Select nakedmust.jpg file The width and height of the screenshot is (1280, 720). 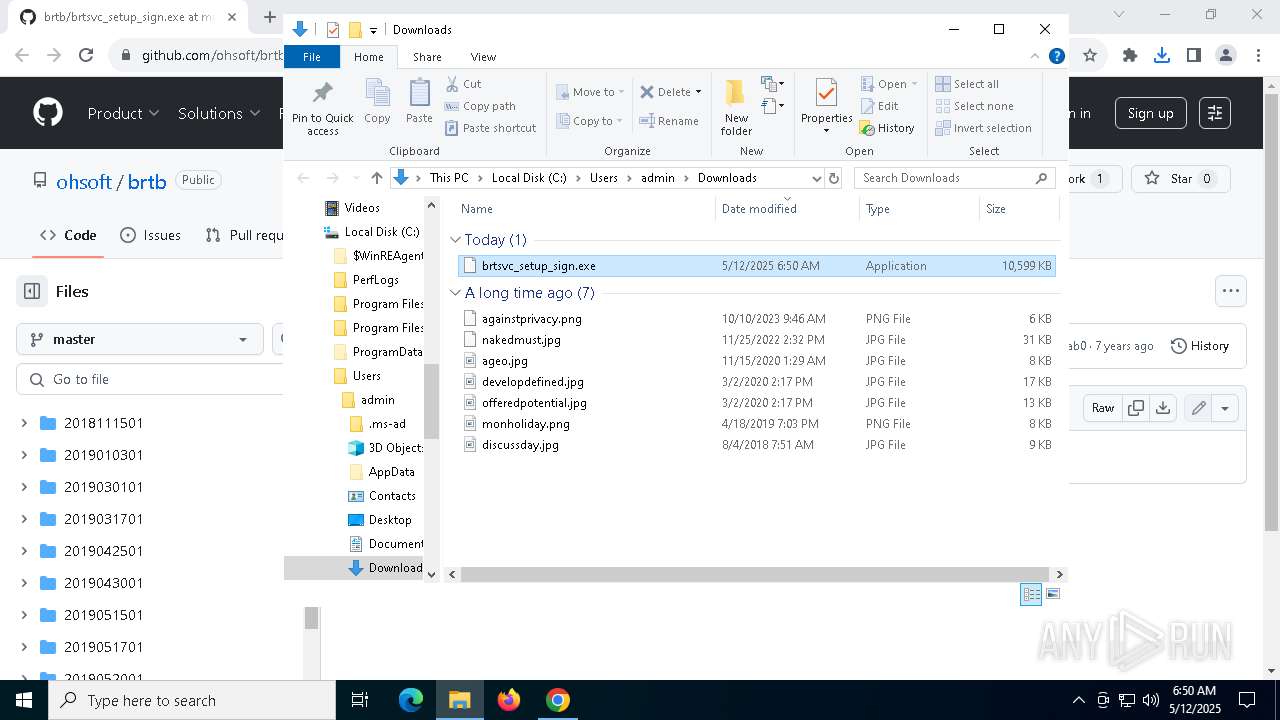pos(757,340)
